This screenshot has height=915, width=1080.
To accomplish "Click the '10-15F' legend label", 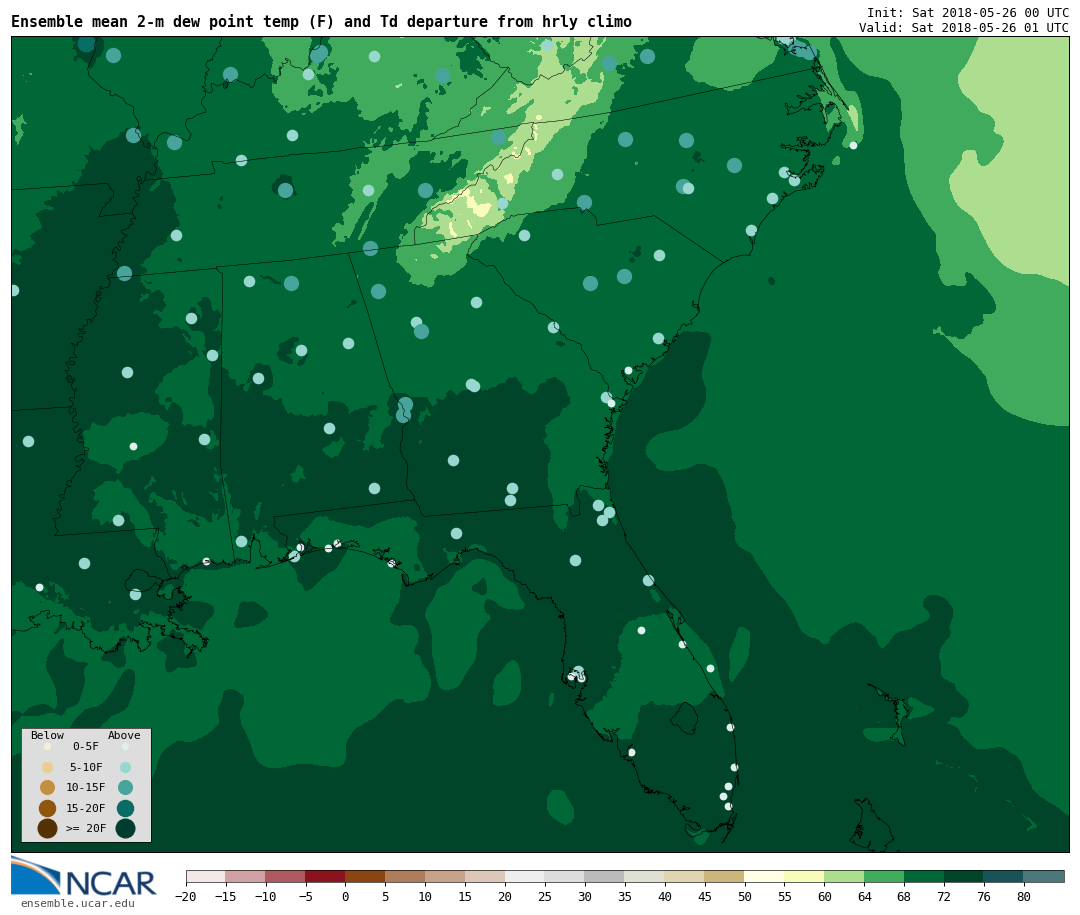I will (86, 787).
